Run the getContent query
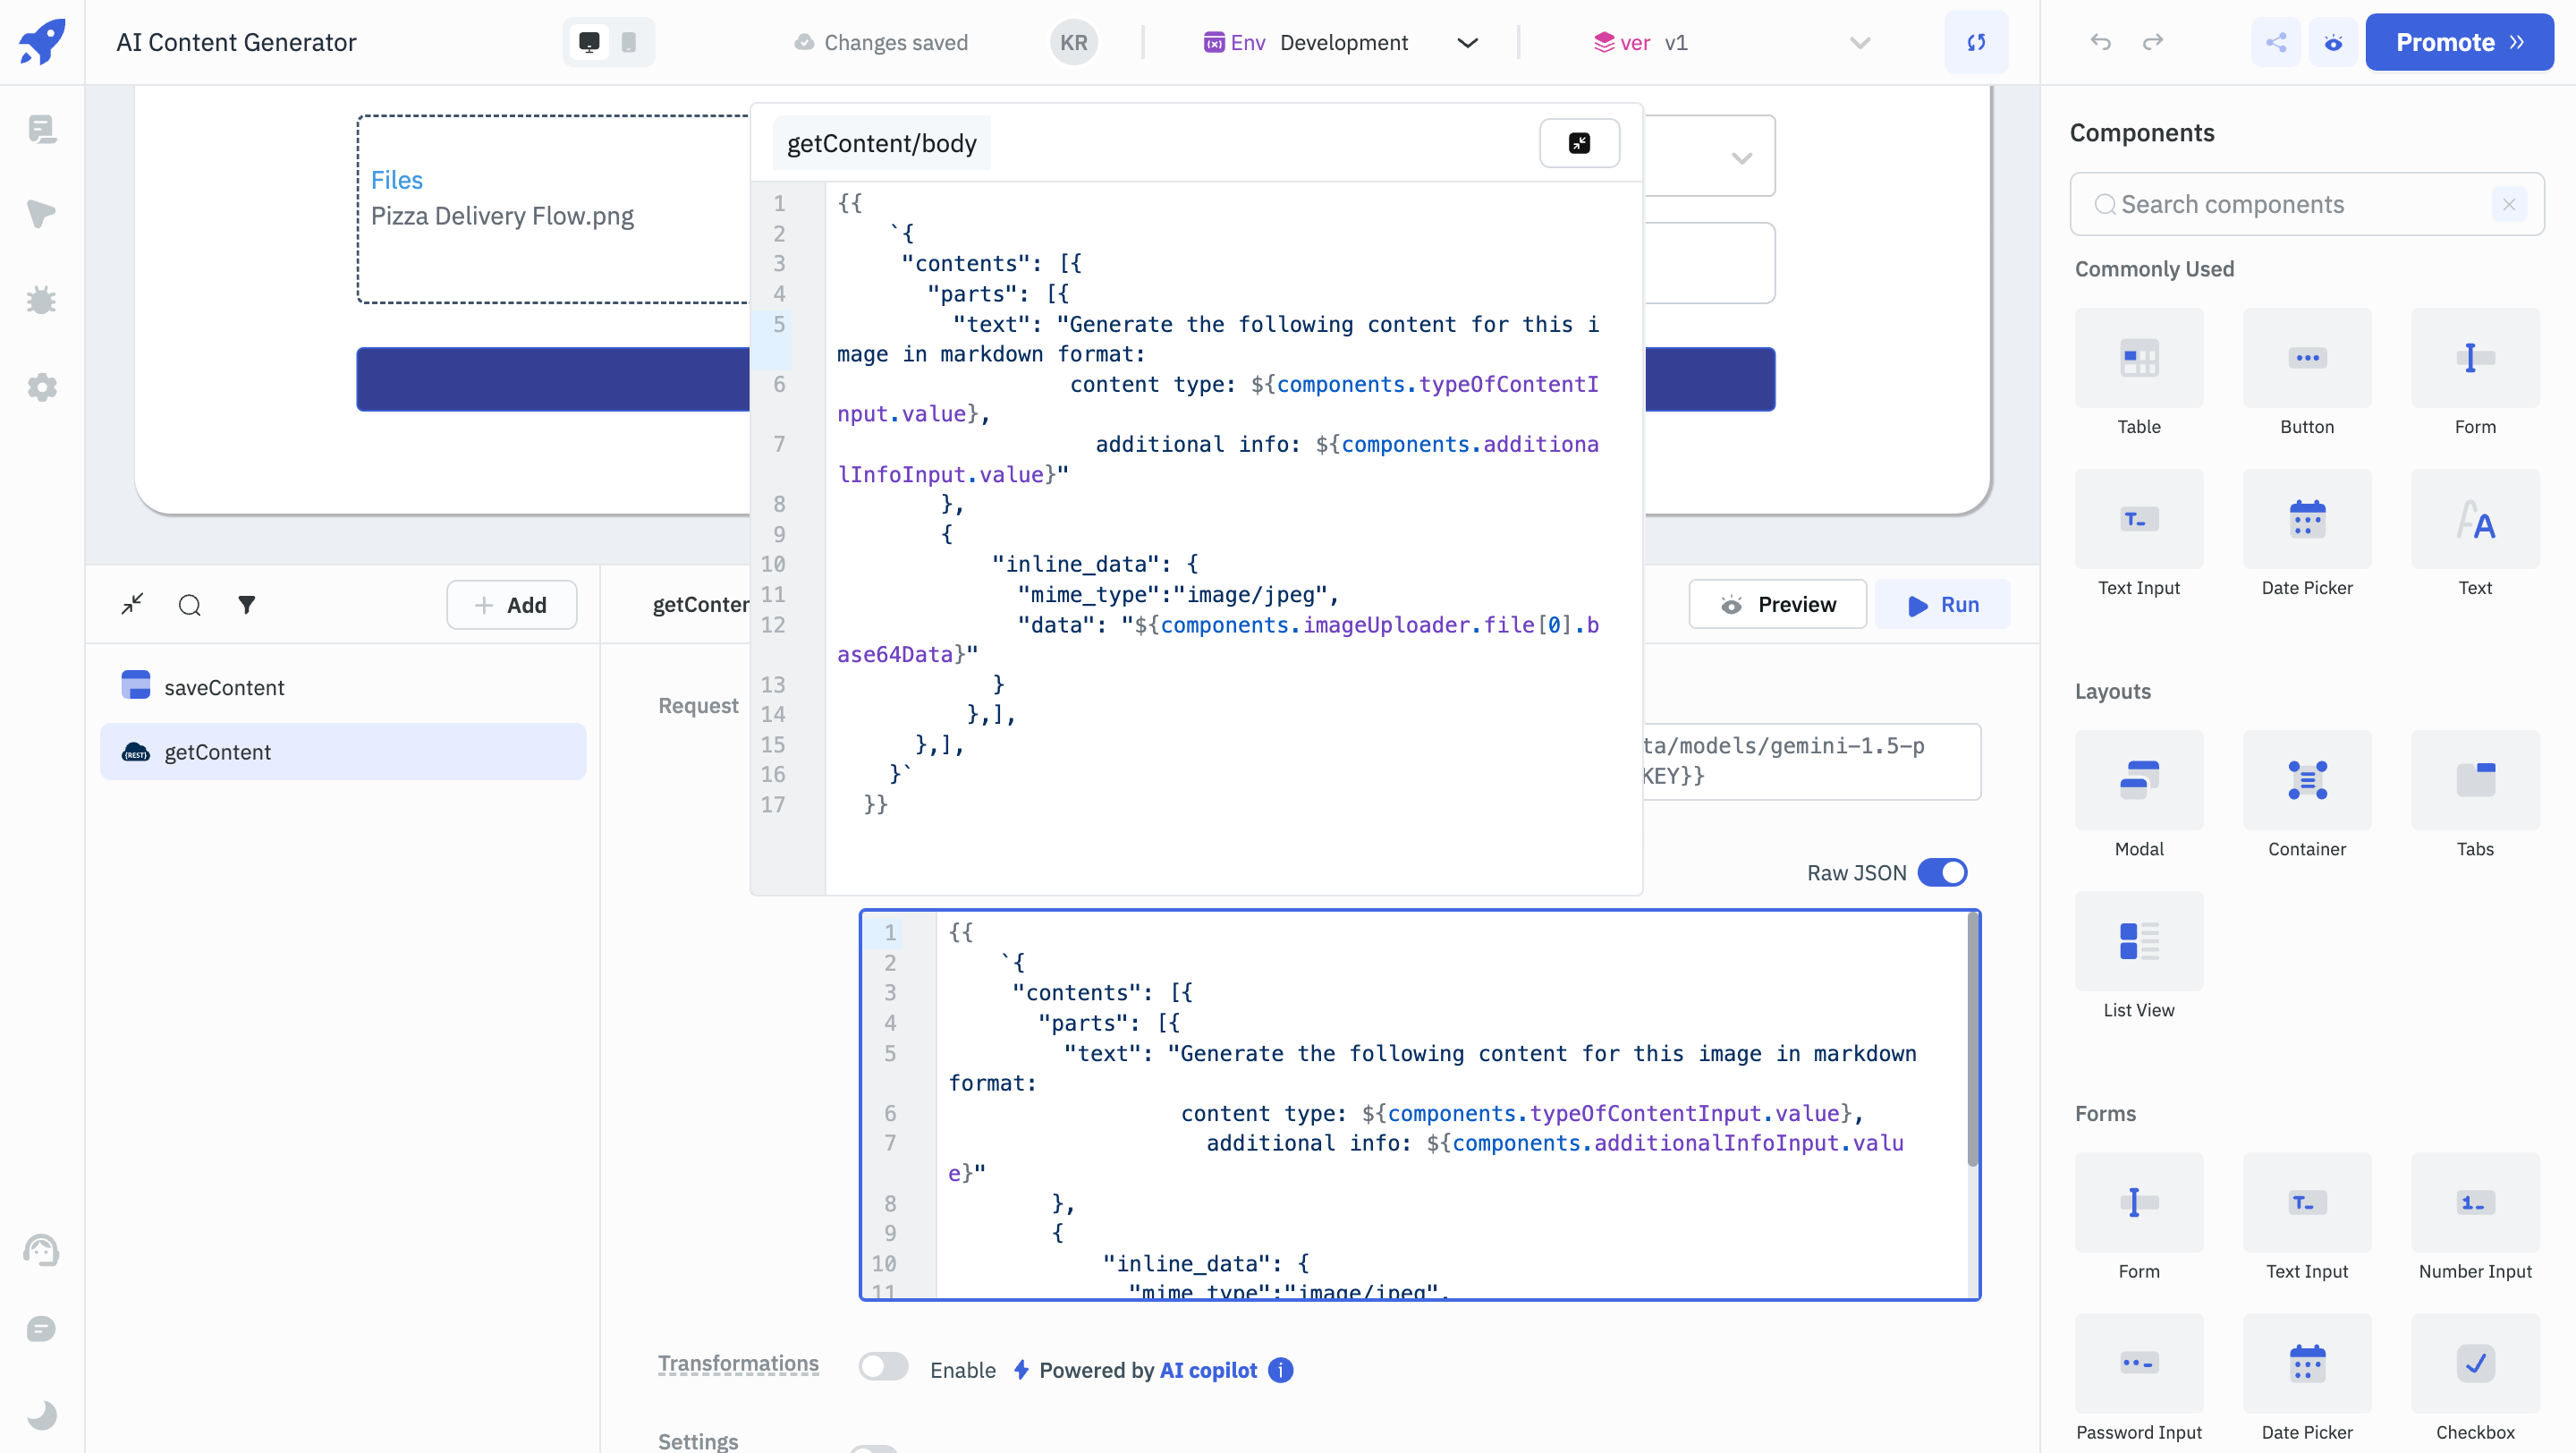Screen dimensions: 2576x1453 tap(1942, 604)
